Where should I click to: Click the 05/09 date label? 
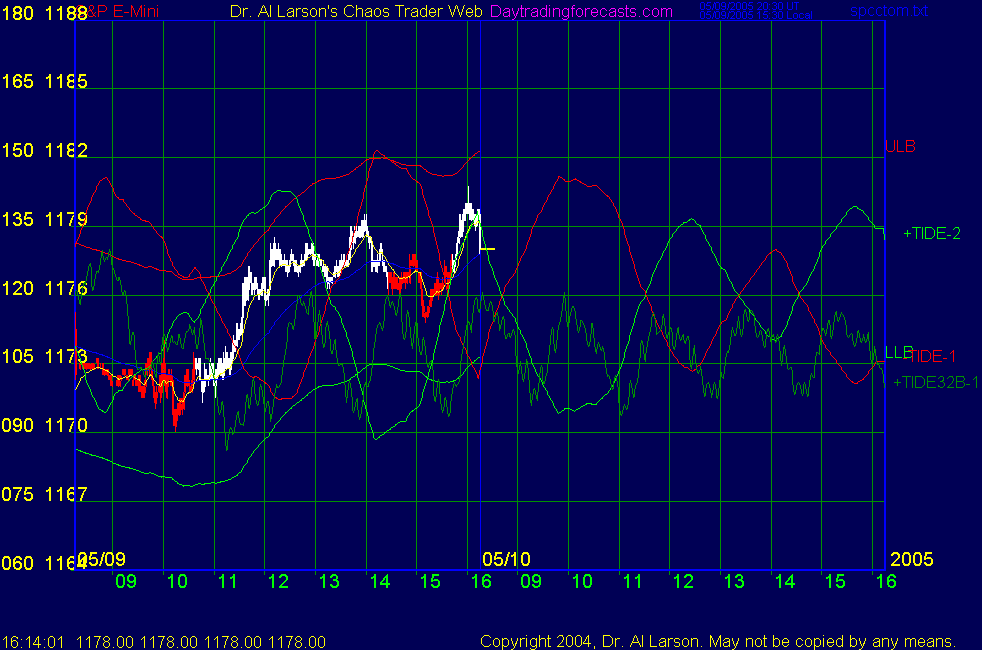click(x=103, y=558)
